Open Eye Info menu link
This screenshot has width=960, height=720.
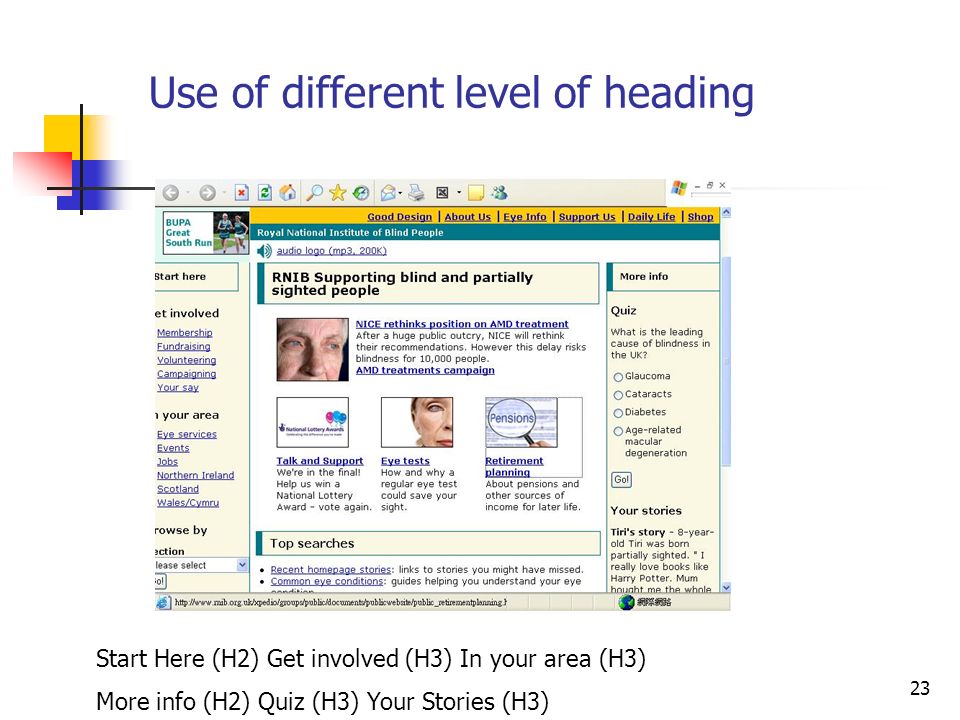525,217
